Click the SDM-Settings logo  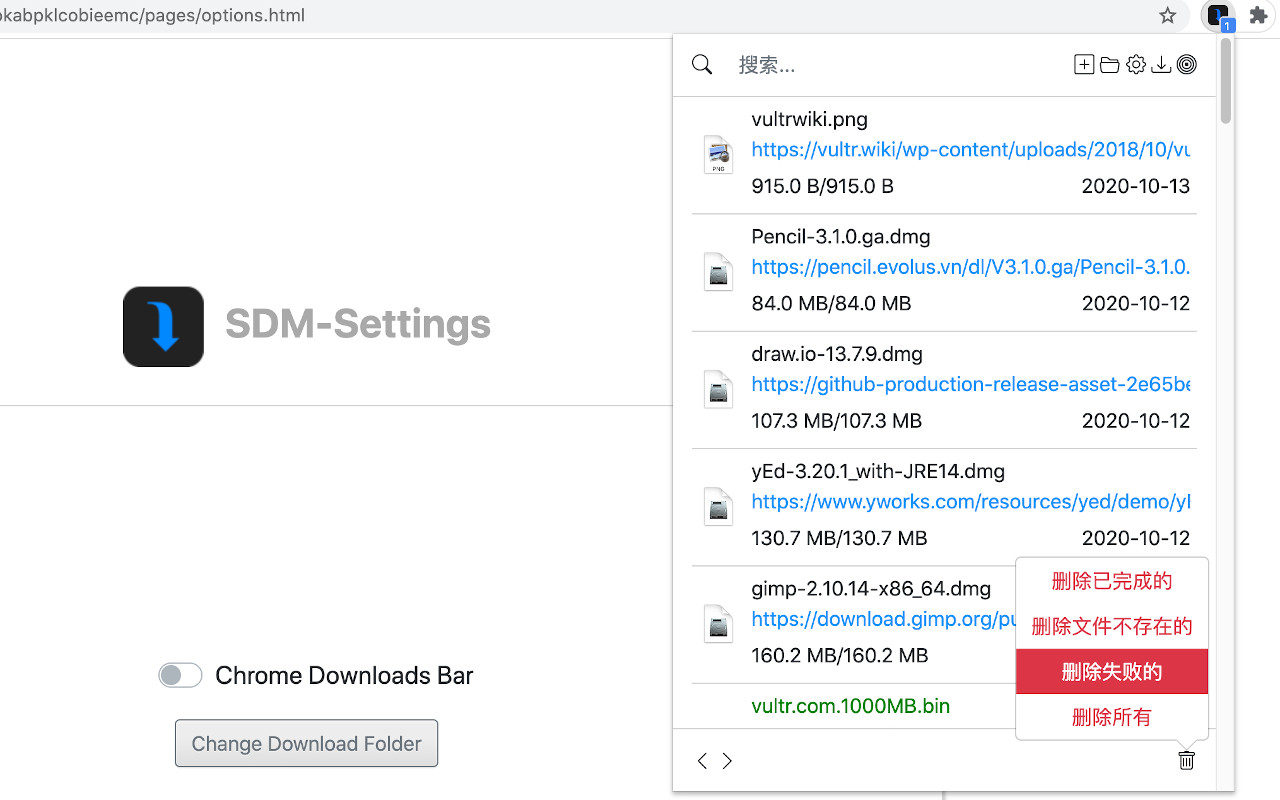(163, 326)
